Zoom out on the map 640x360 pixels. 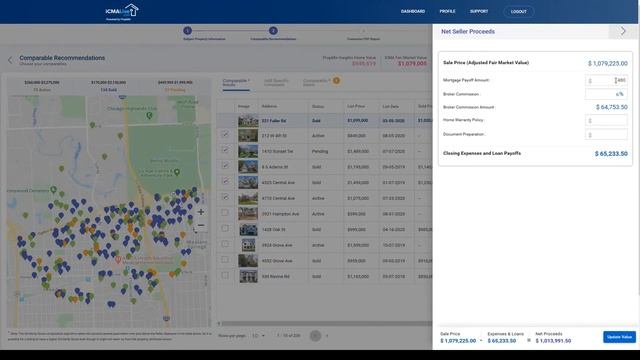[x=201, y=225]
